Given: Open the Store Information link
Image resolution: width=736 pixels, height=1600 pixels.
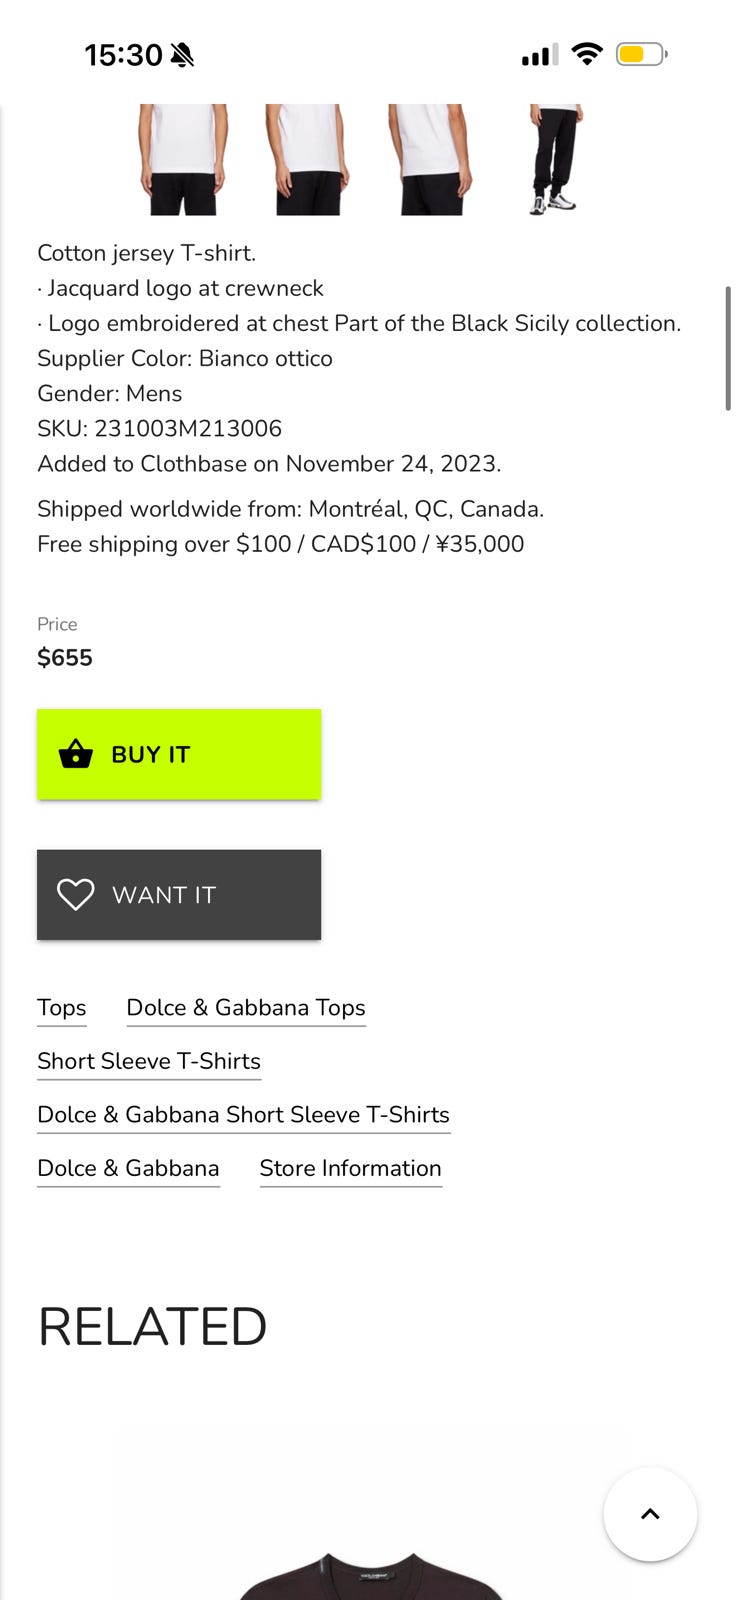Looking at the screenshot, I should pos(350,1168).
